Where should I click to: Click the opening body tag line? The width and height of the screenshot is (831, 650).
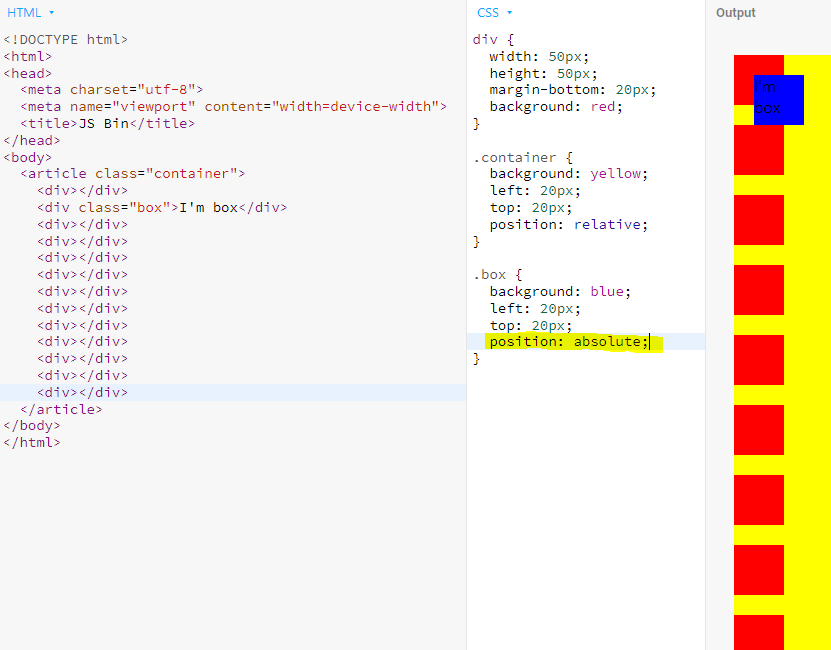(x=28, y=157)
